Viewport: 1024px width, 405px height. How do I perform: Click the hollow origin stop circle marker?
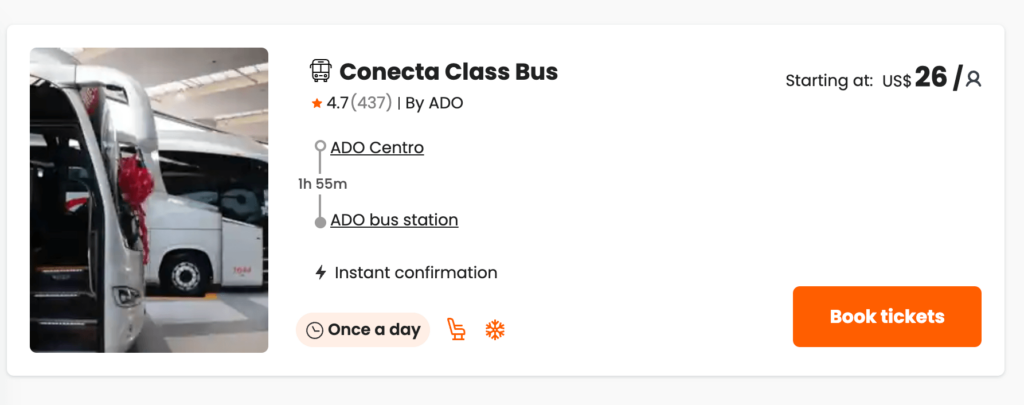(320, 146)
